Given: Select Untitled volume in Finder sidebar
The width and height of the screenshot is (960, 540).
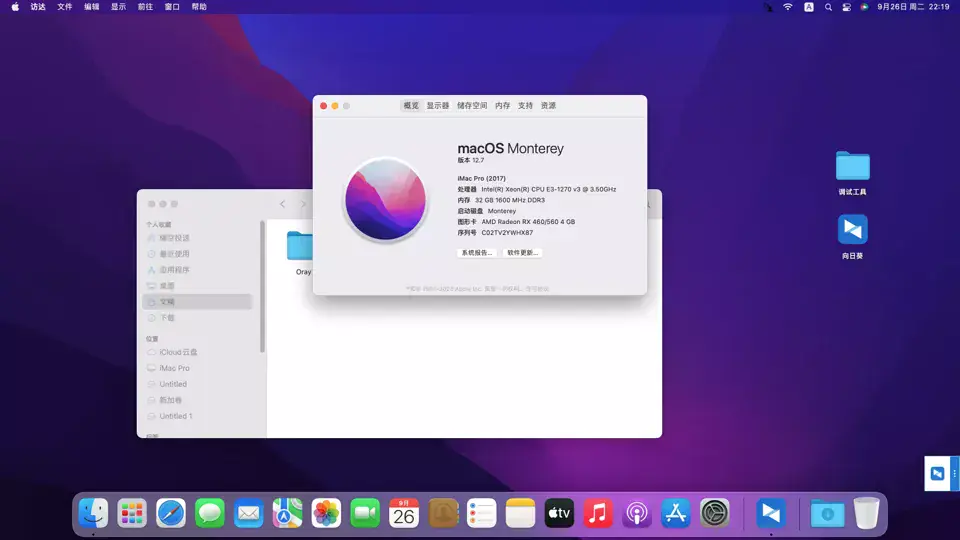Looking at the screenshot, I should (x=197, y=384).
